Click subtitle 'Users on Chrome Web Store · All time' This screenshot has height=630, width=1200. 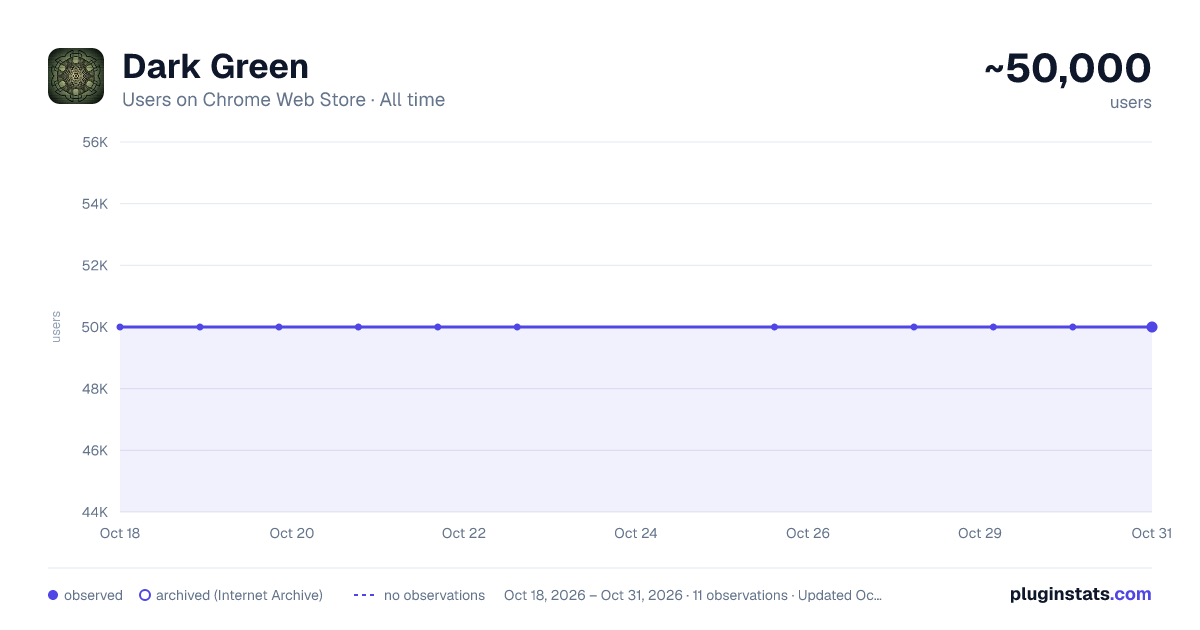pos(283,100)
